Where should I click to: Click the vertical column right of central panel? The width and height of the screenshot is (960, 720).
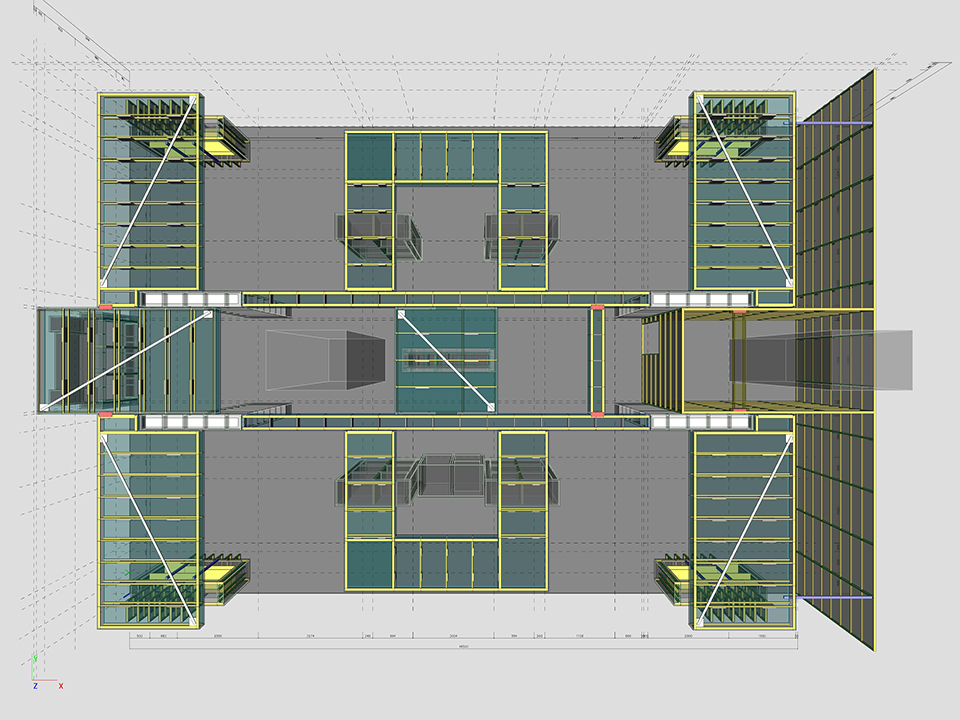click(598, 360)
